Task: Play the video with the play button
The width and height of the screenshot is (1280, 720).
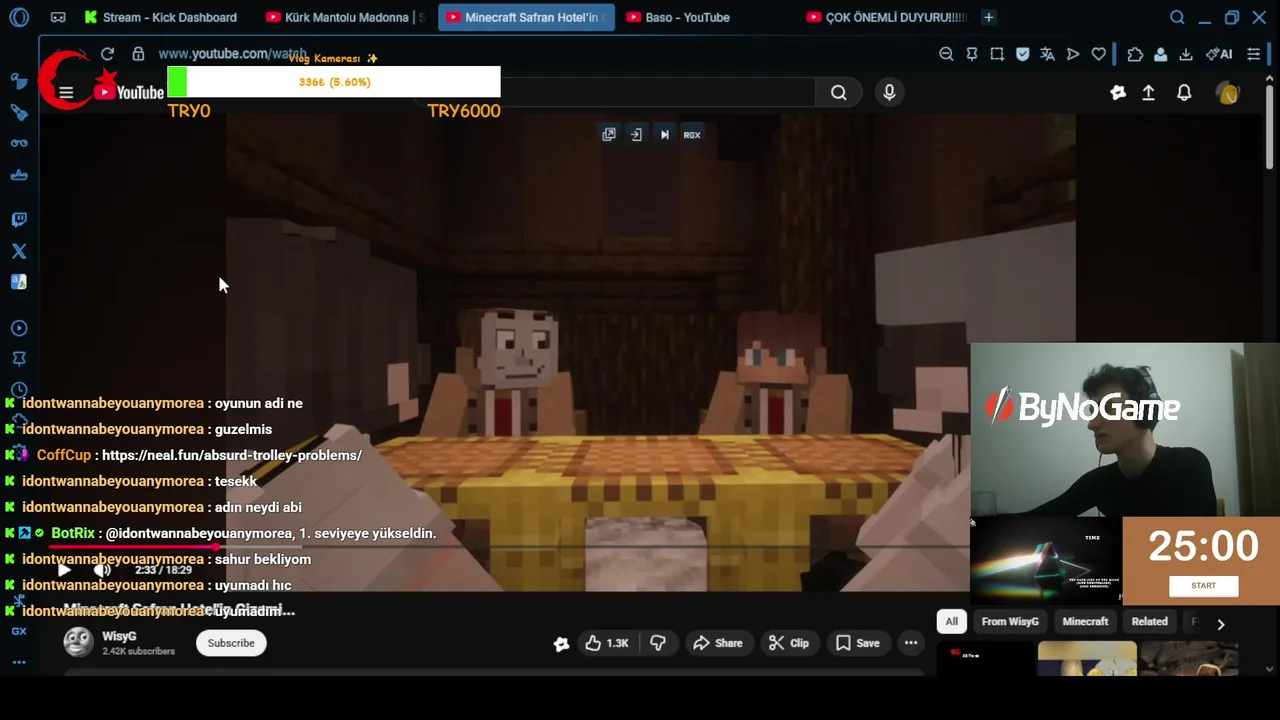Action: (x=63, y=570)
